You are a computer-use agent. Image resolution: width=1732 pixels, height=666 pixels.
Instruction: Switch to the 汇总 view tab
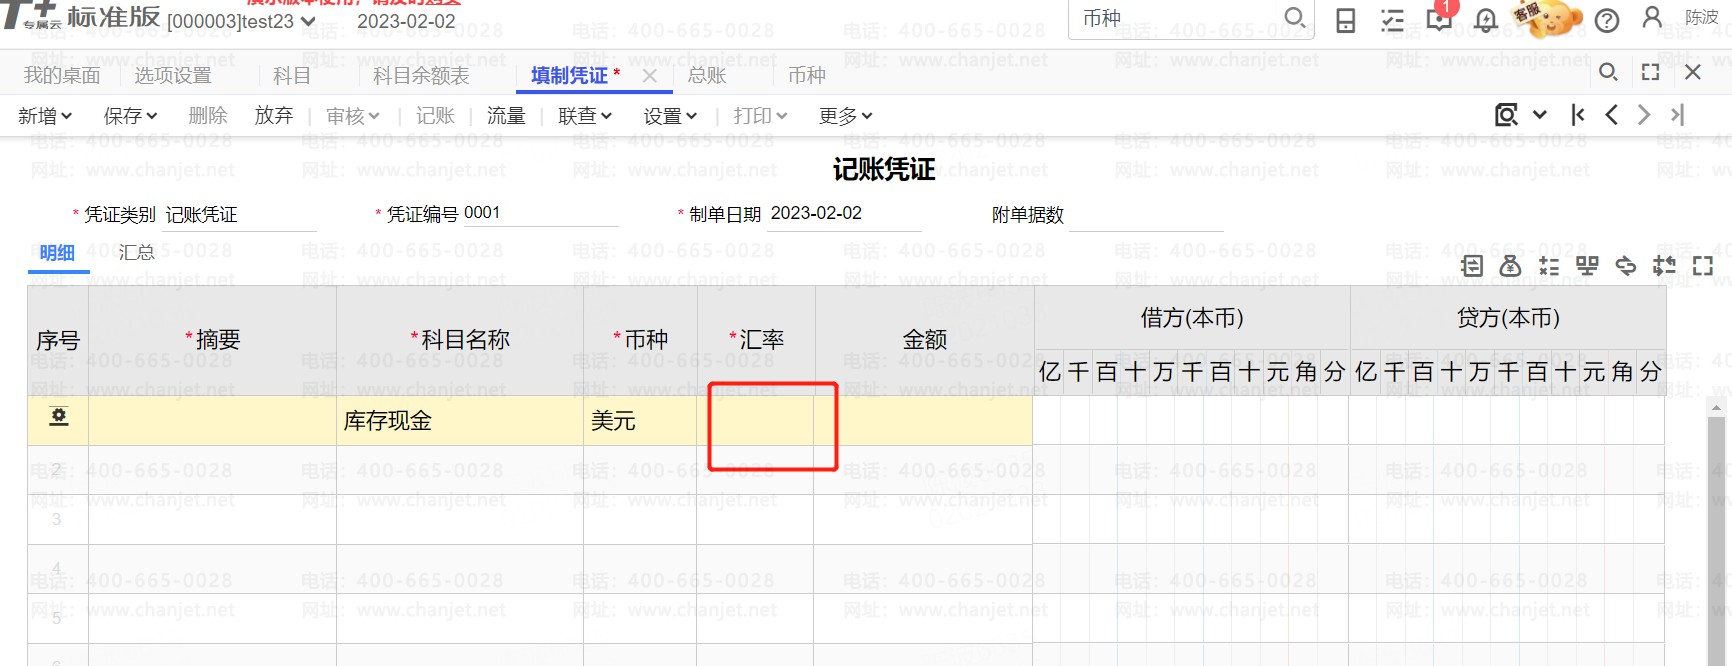136,252
